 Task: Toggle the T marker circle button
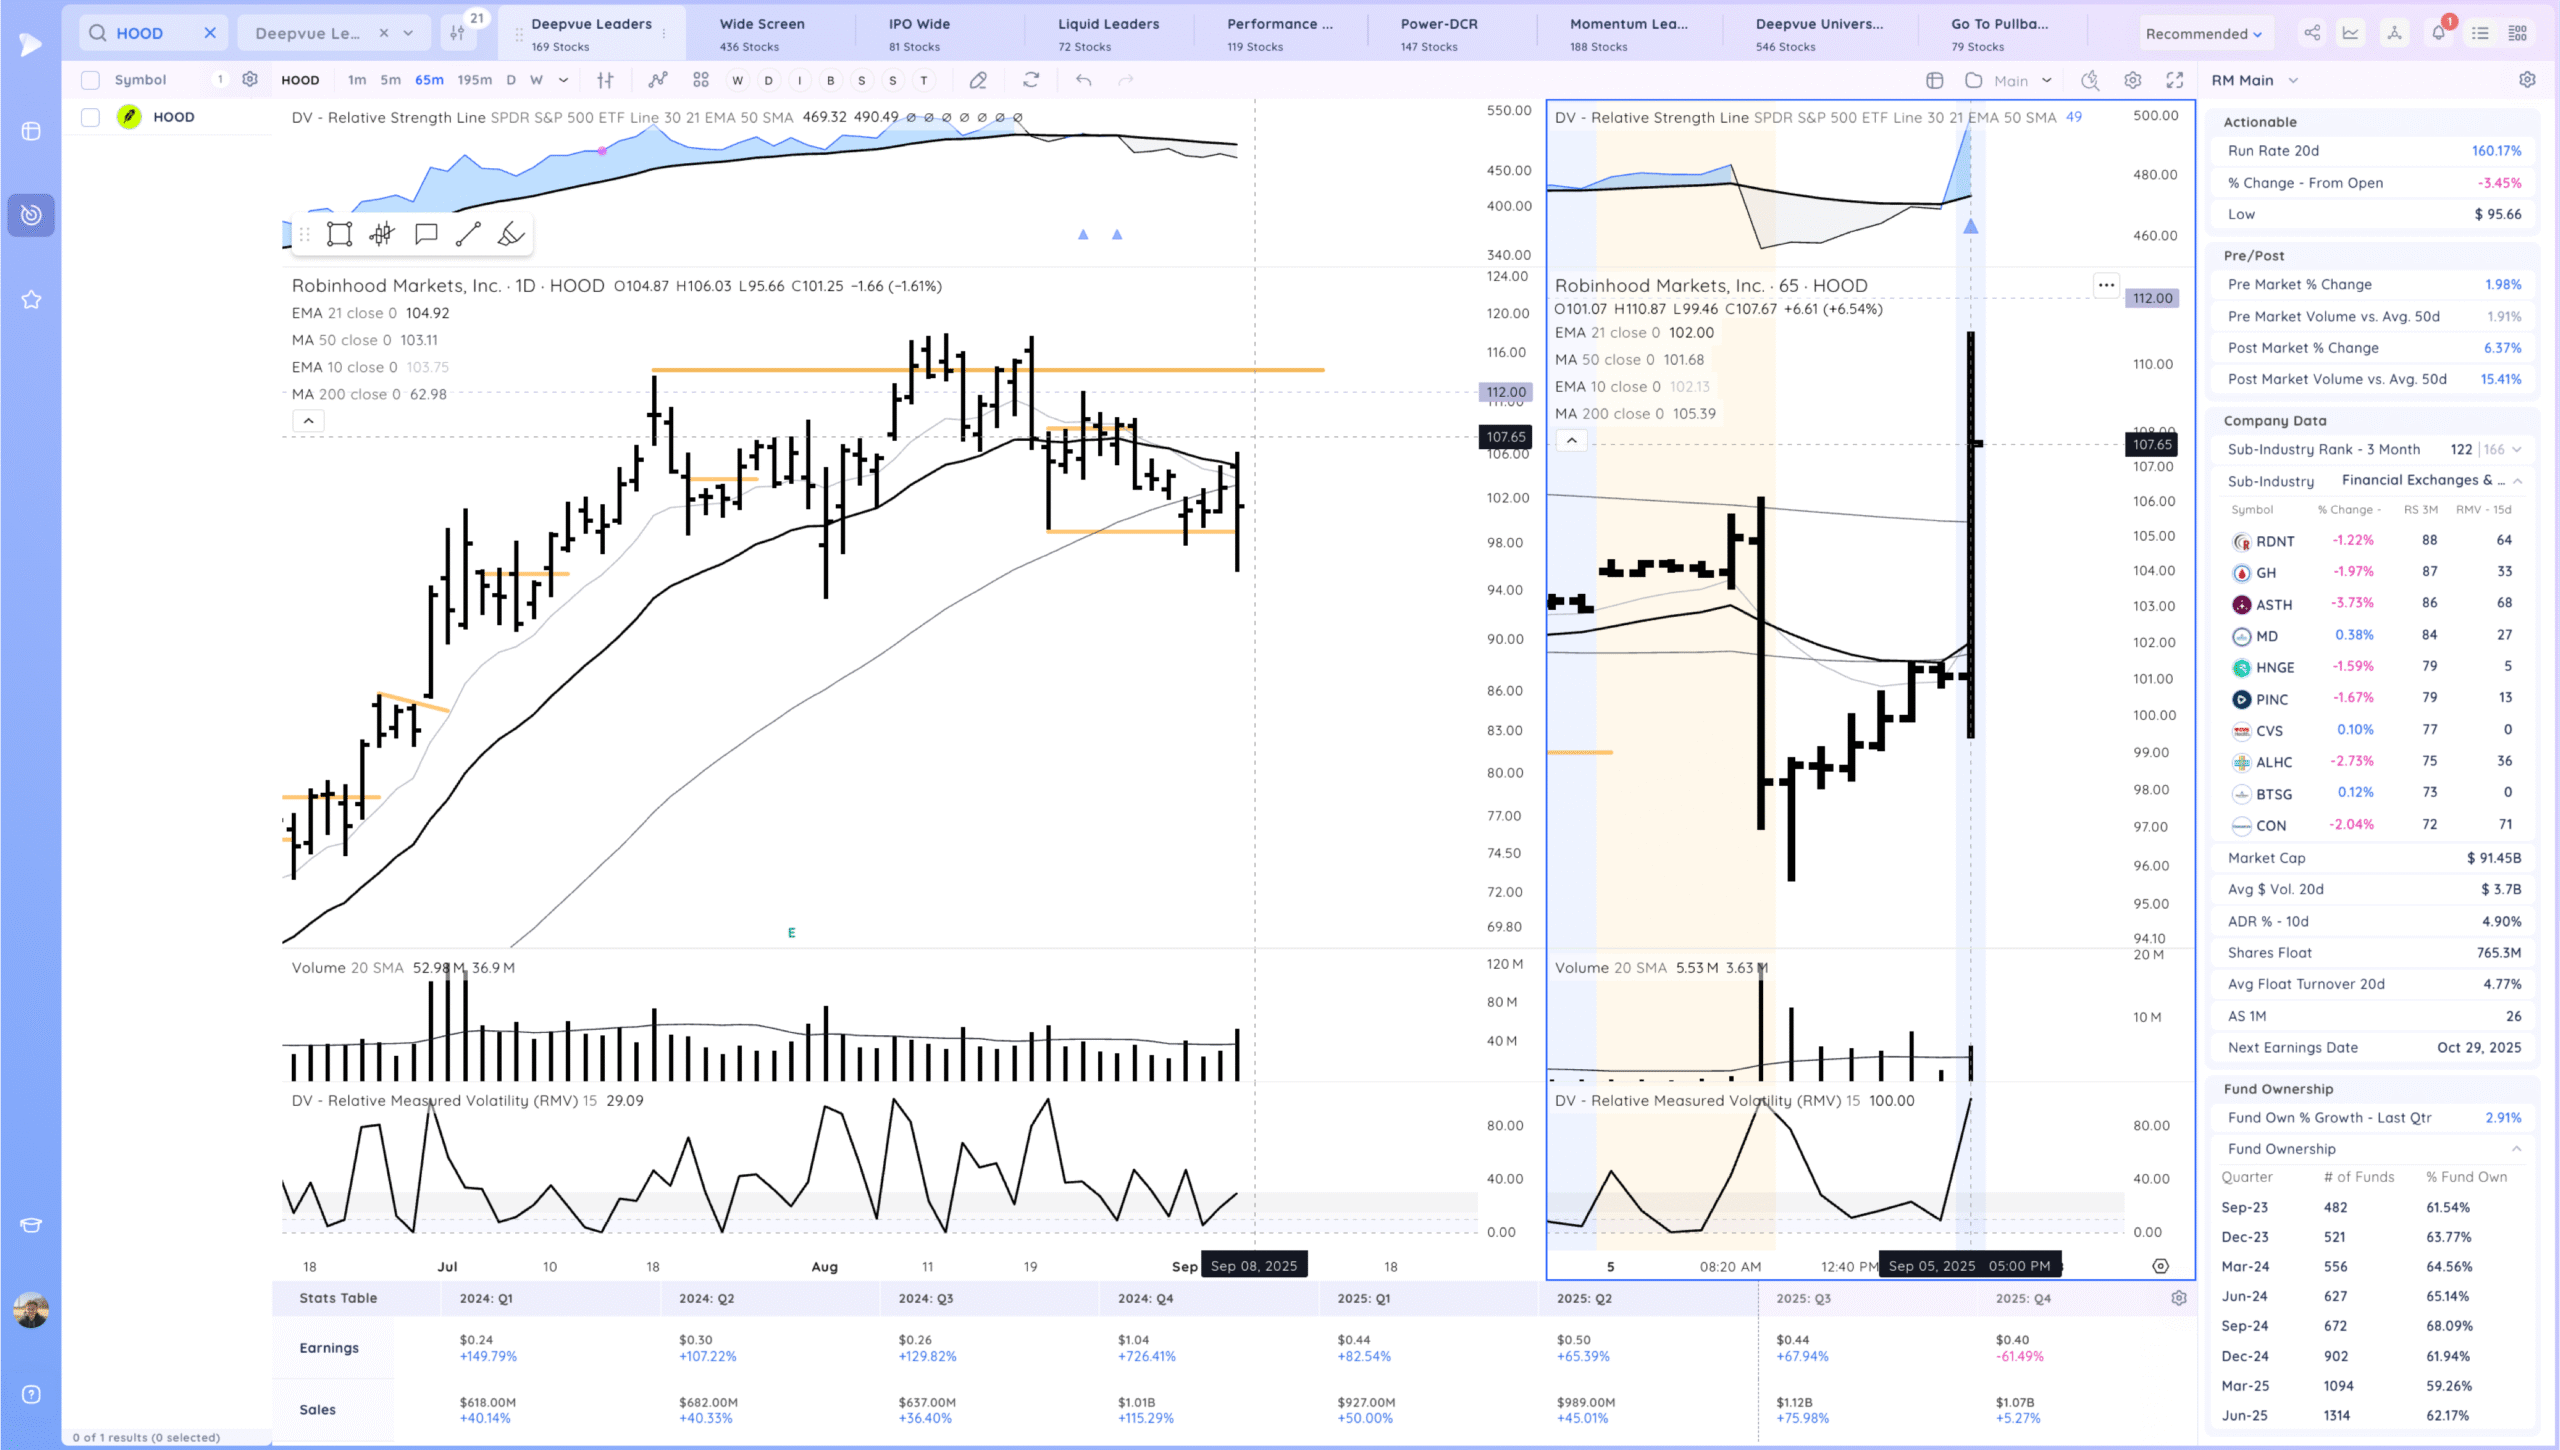coord(924,80)
